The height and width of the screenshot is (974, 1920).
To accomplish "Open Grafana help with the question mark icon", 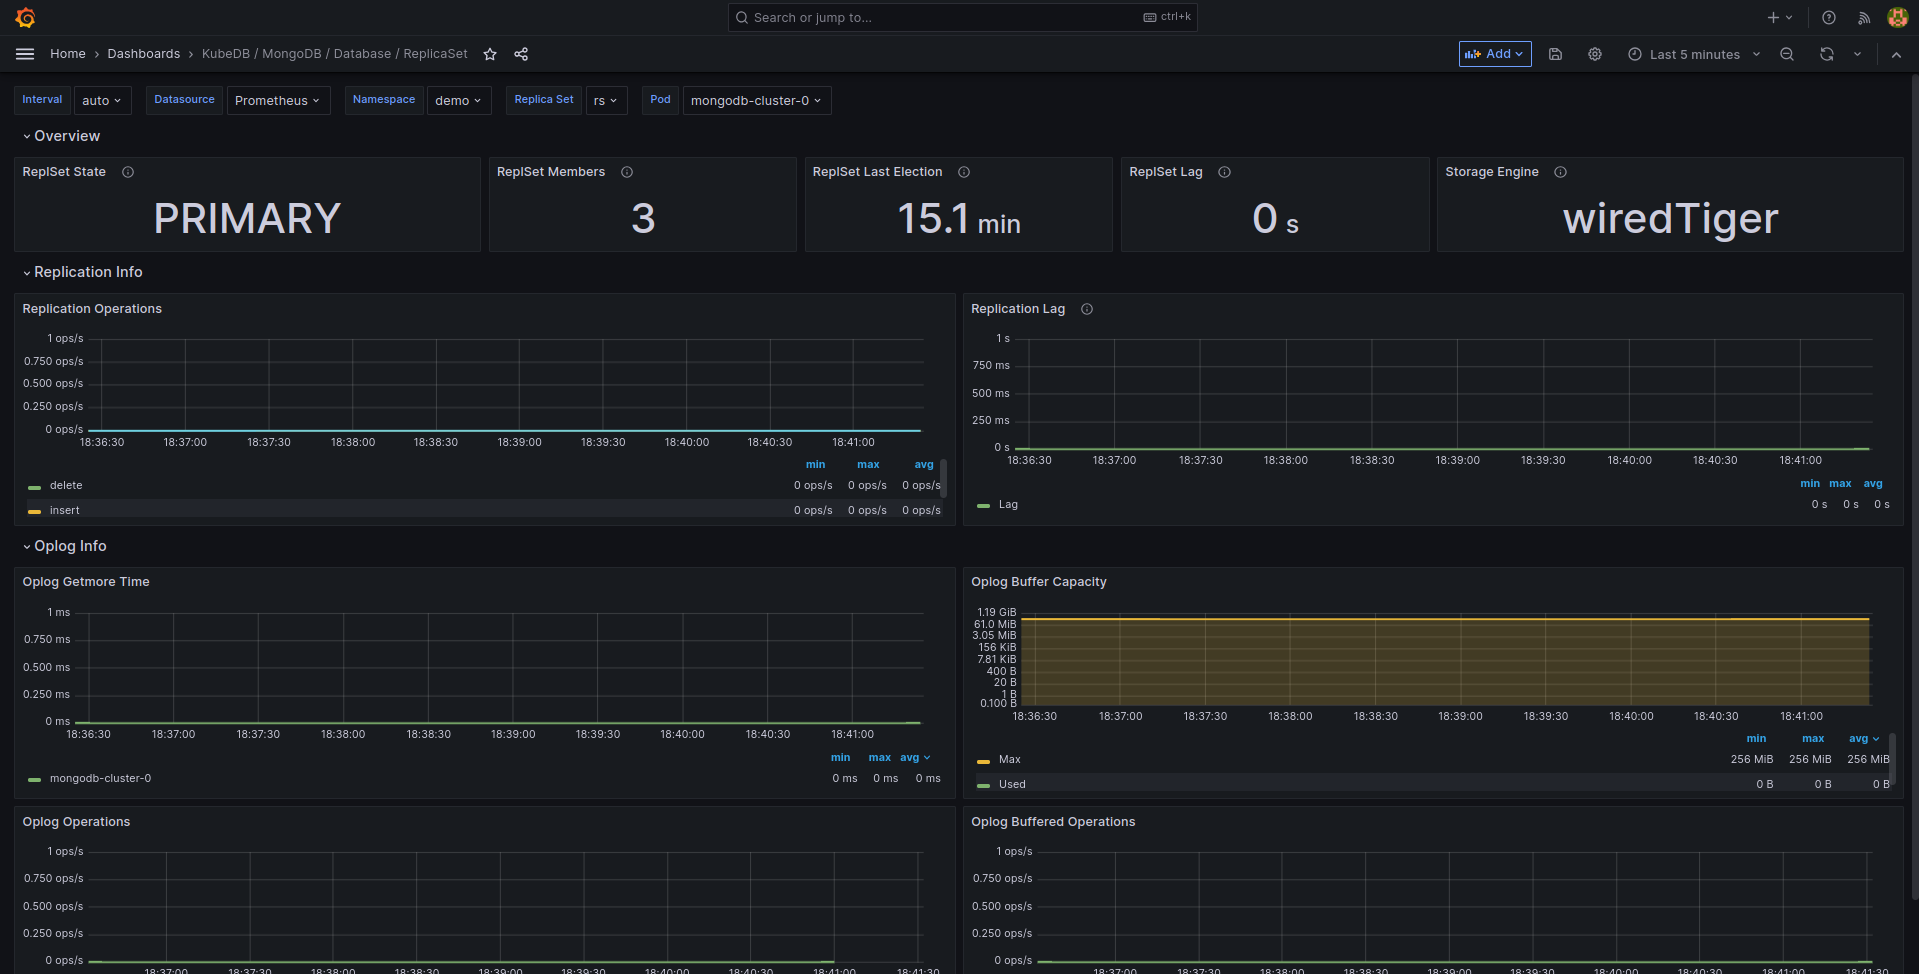I will 1828,17.
